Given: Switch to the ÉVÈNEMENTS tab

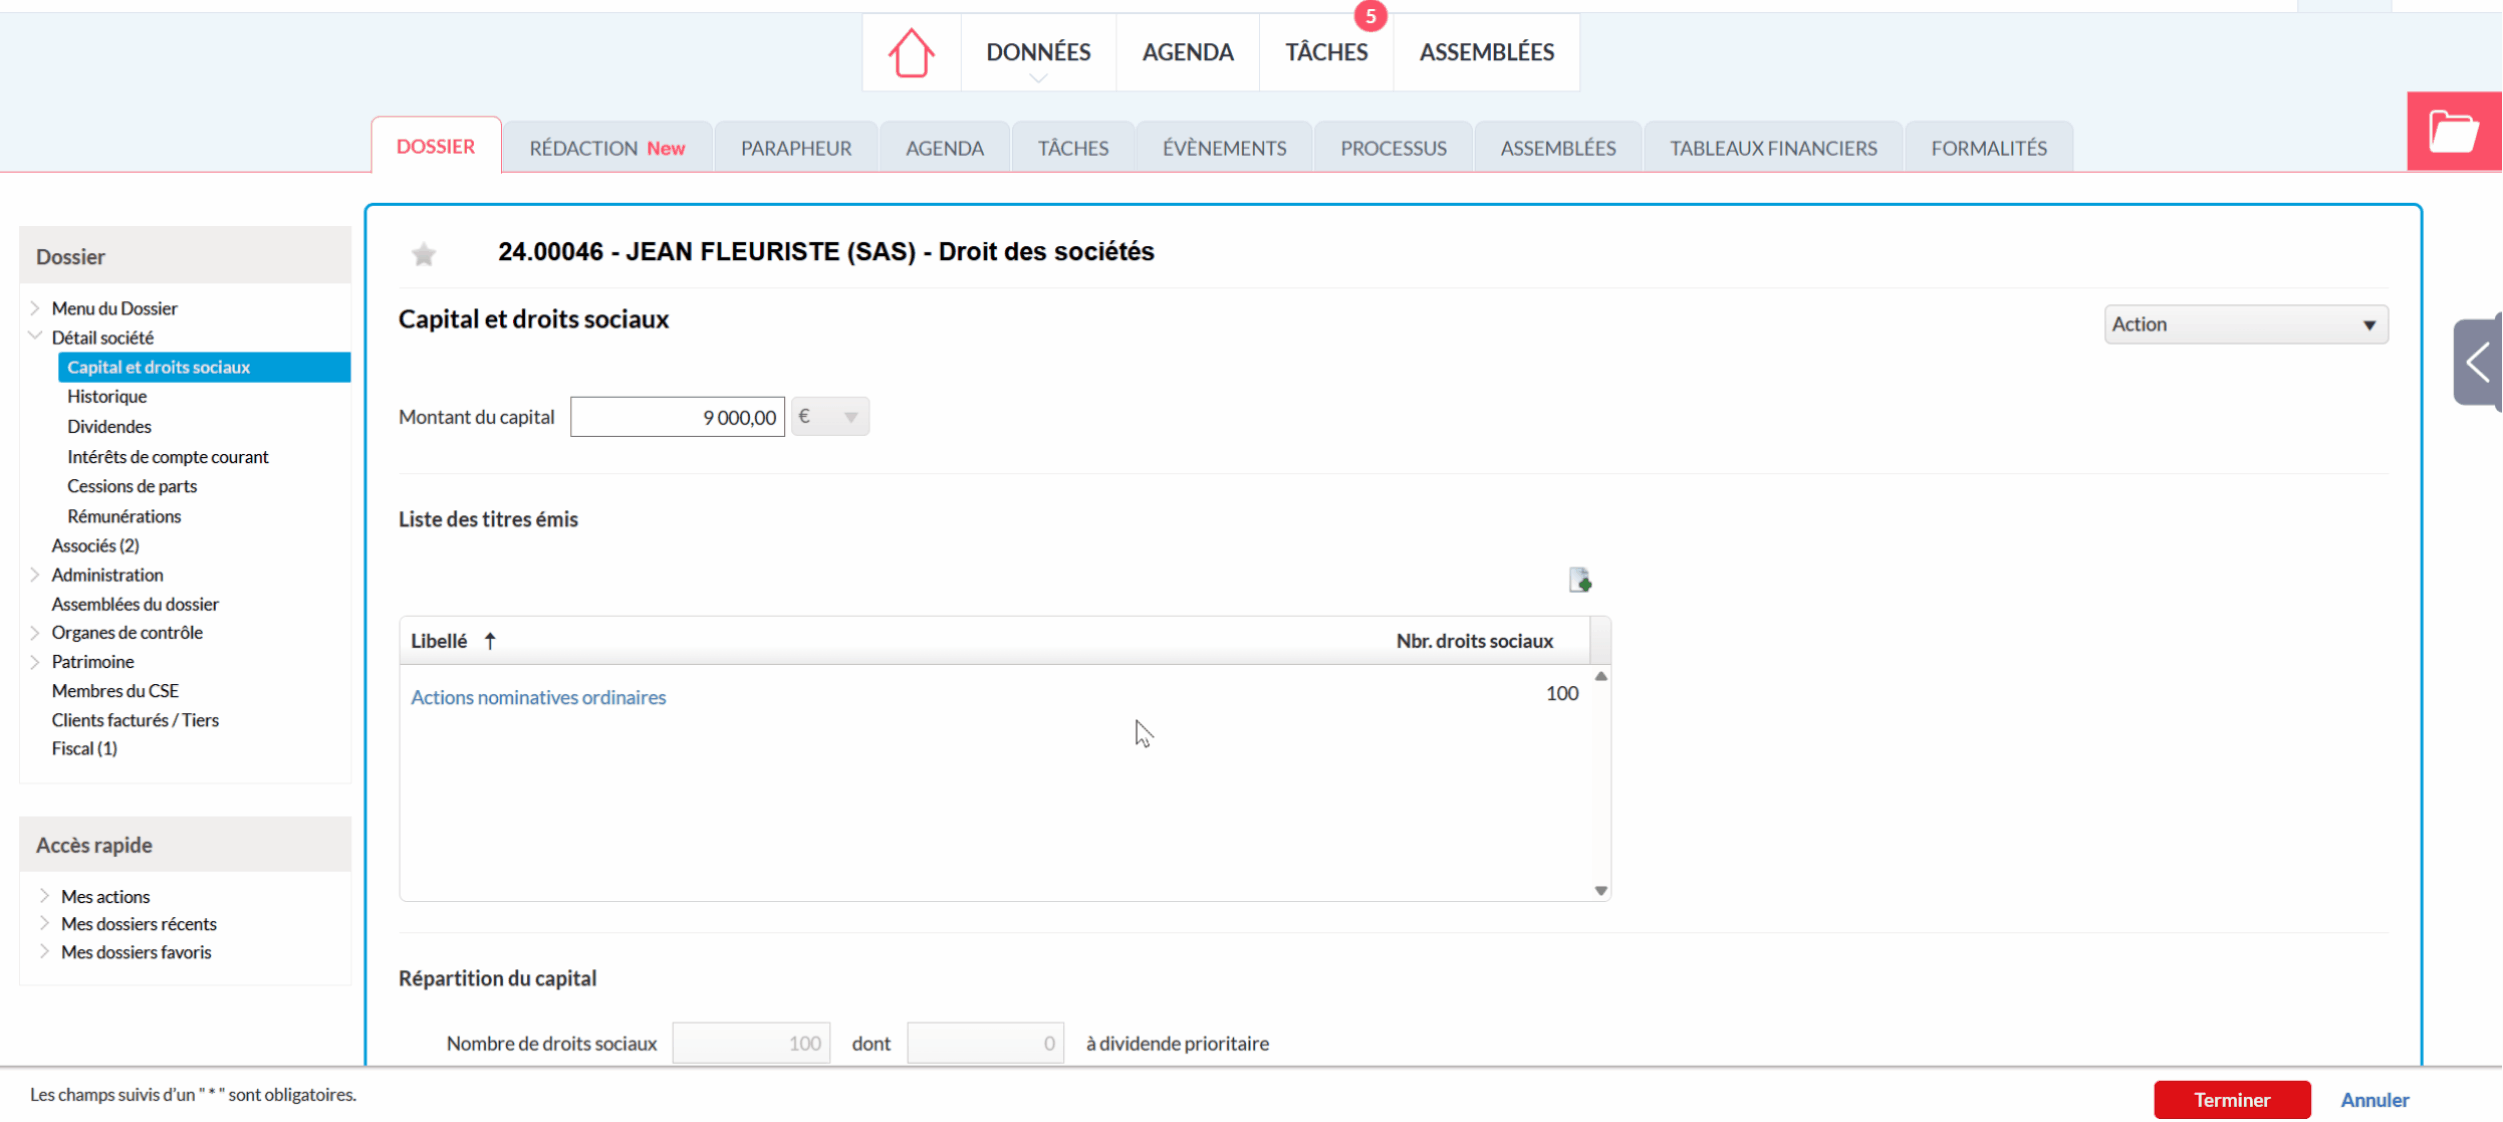Looking at the screenshot, I should coord(1224,148).
